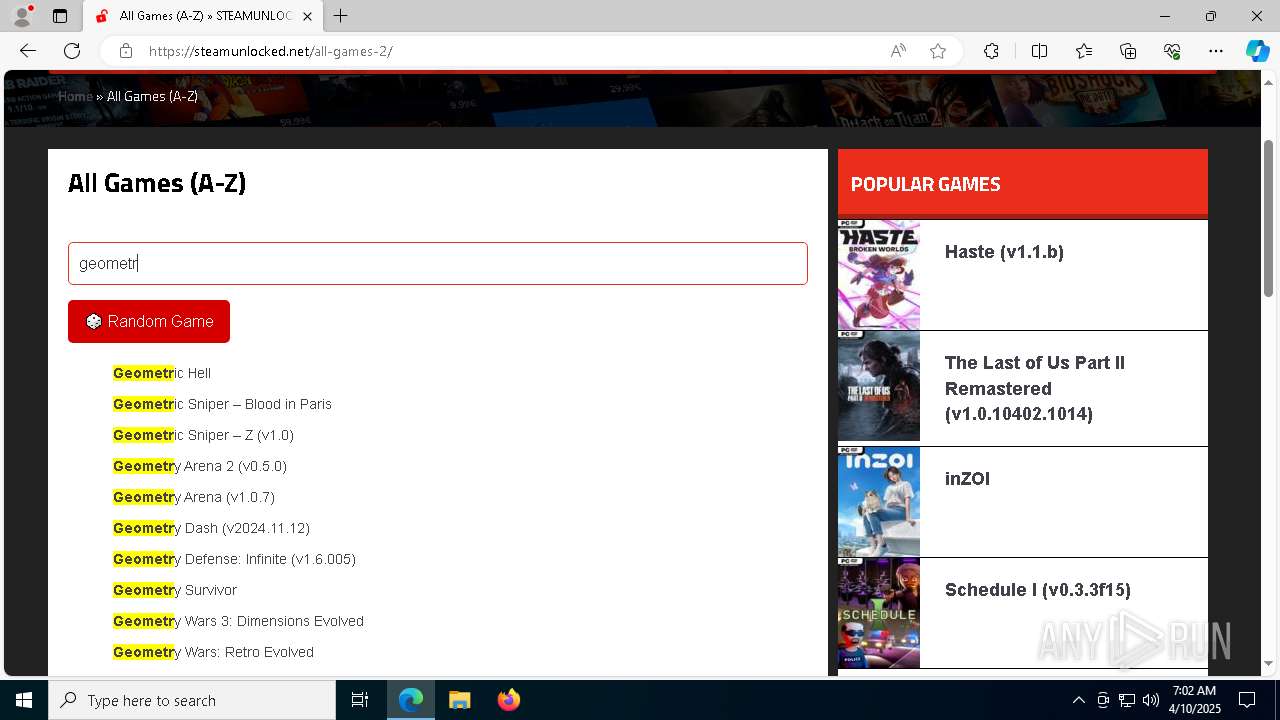Open Geometry Arena 2 (v0.5.0) link
The width and height of the screenshot is (1280, 720).
[200, 466]
